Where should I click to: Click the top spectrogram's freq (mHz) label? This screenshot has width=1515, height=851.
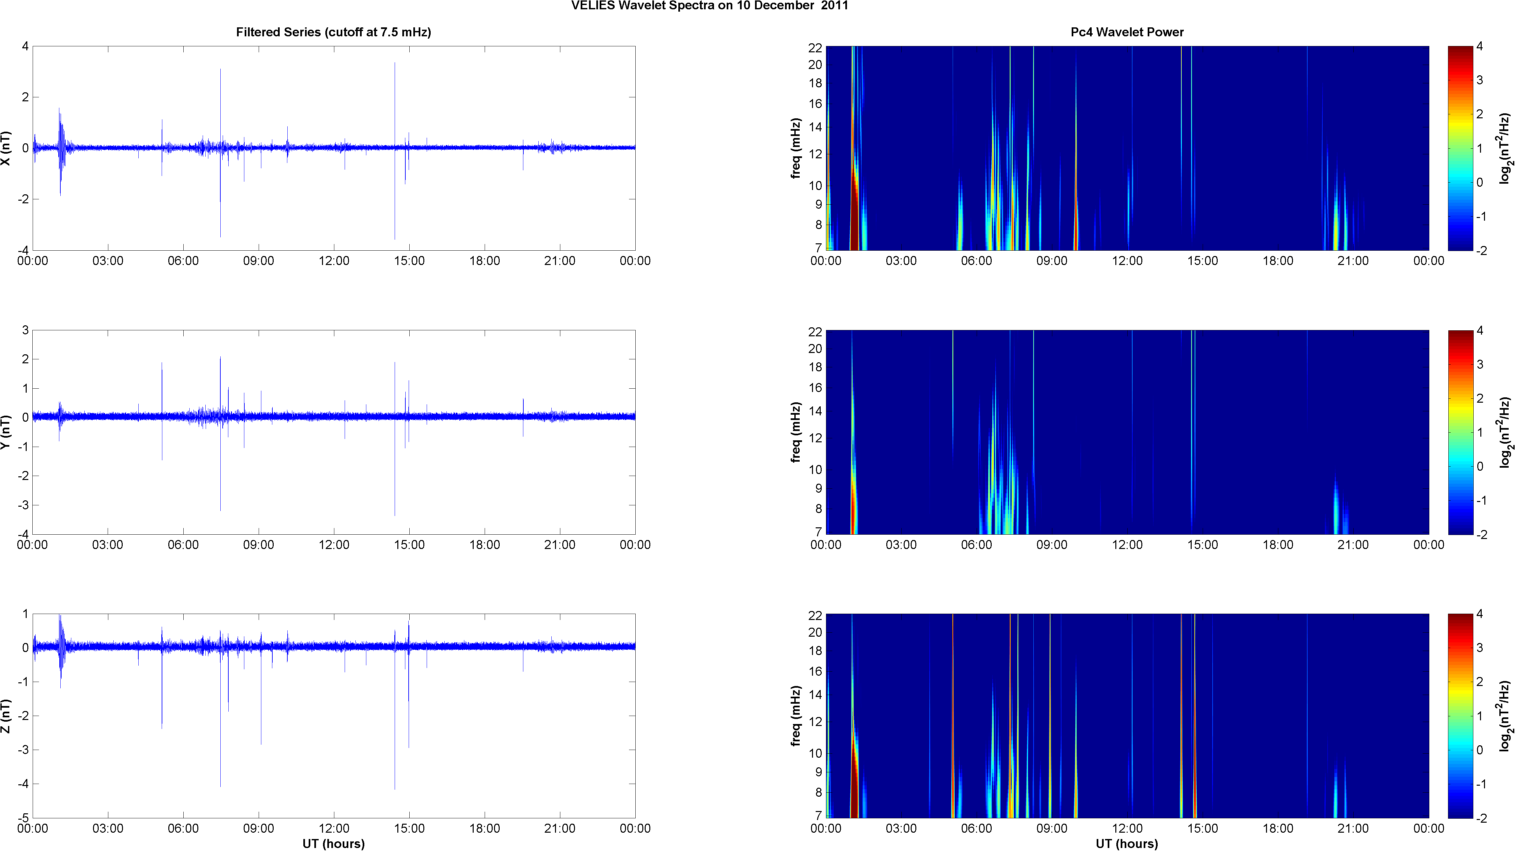coord(796,148)
